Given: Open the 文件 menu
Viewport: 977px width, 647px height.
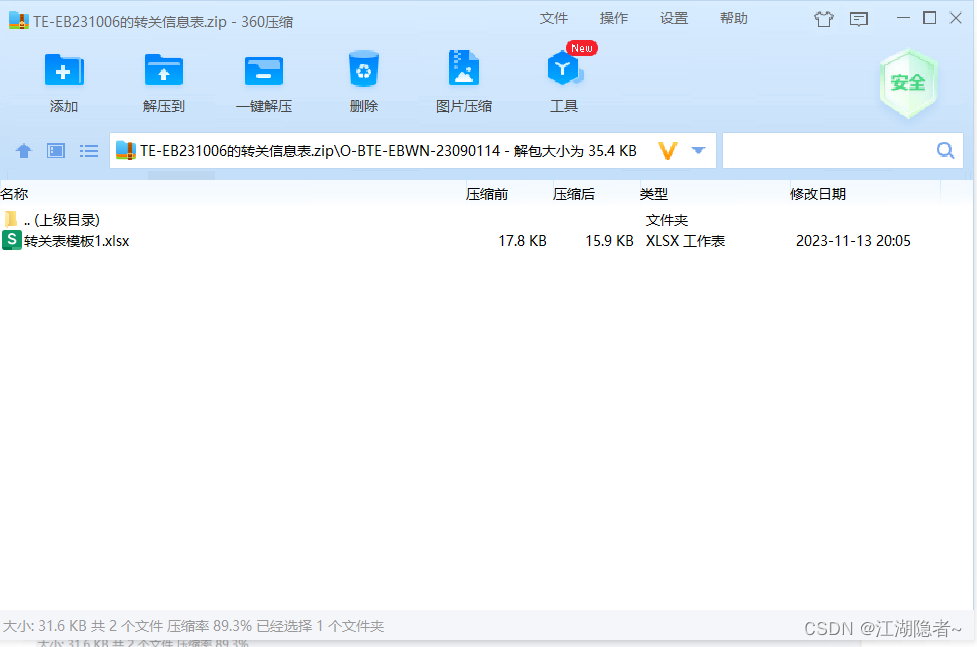Looking at the screenshot, I should (553, 19).
